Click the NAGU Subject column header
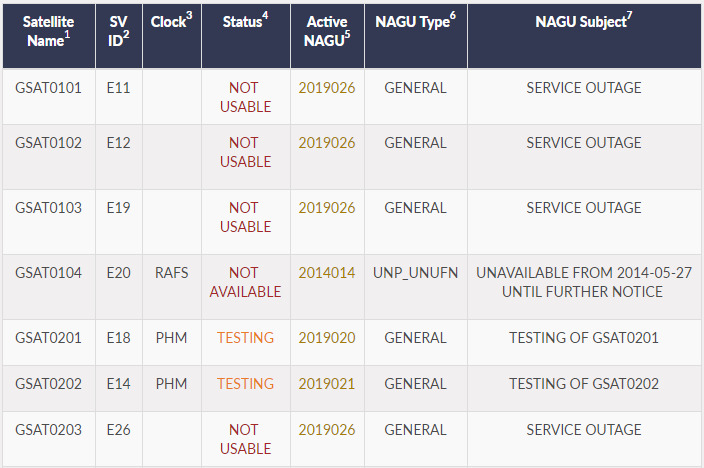The height and width of the screenshot is (468, 704). tap(583, 22)
